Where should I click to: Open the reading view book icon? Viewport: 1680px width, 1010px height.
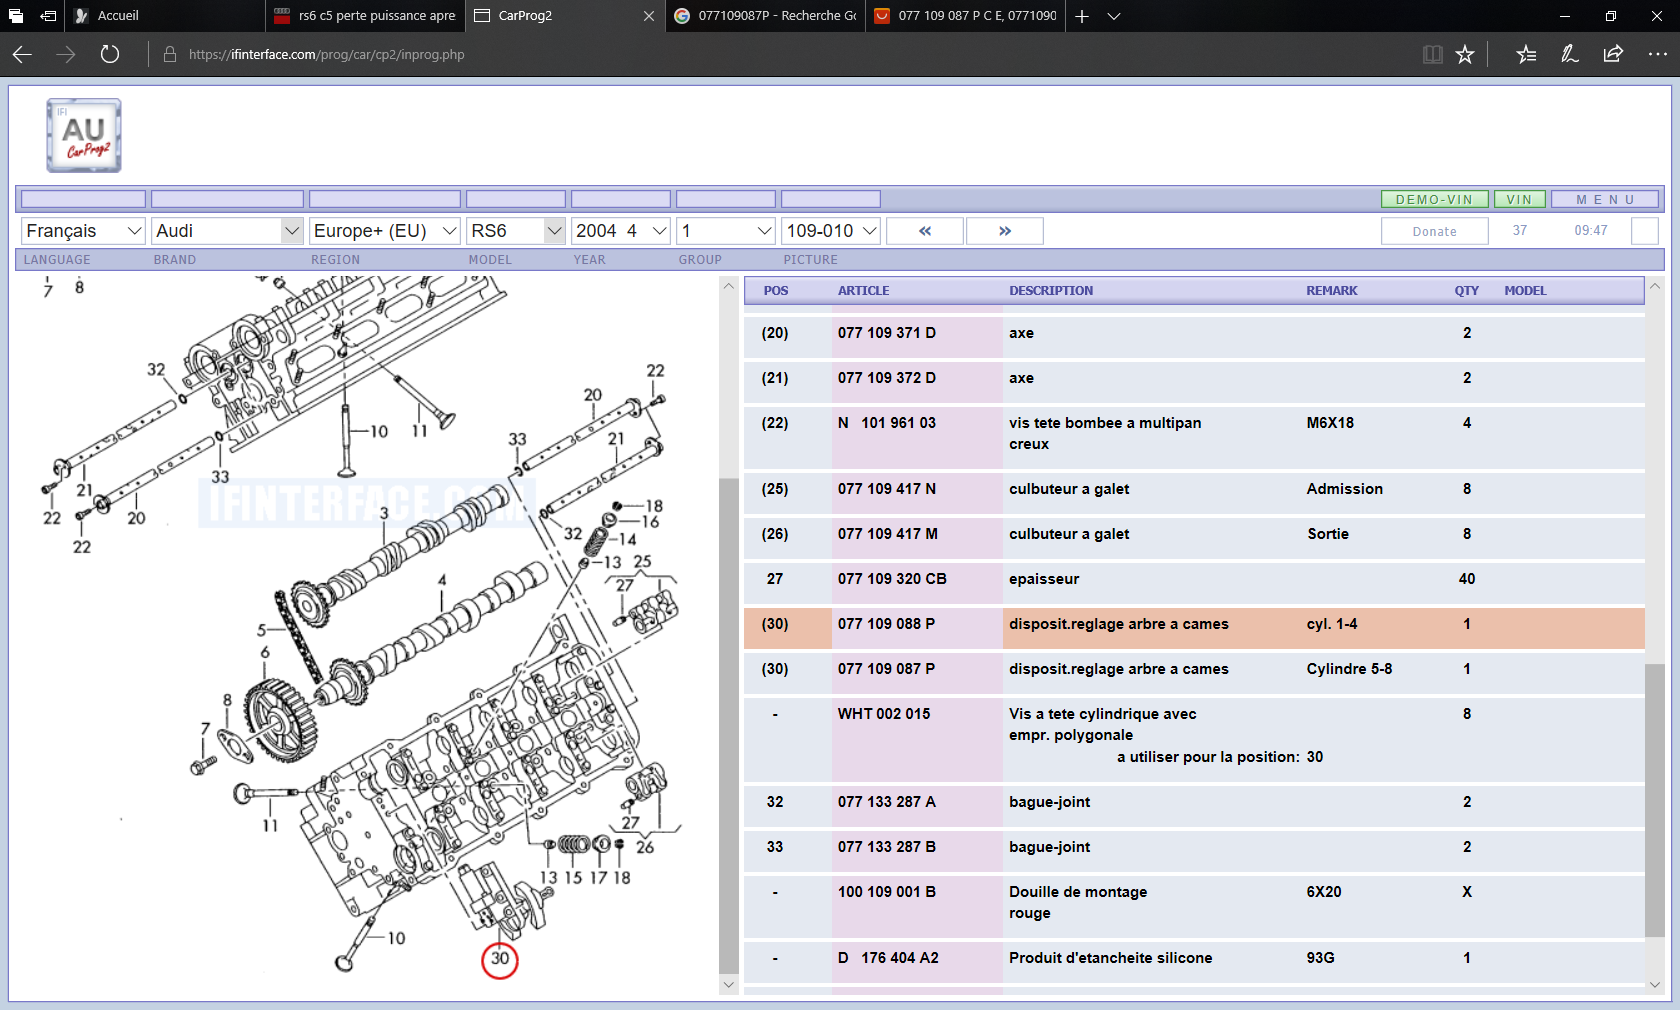[x=1432, y=55]
